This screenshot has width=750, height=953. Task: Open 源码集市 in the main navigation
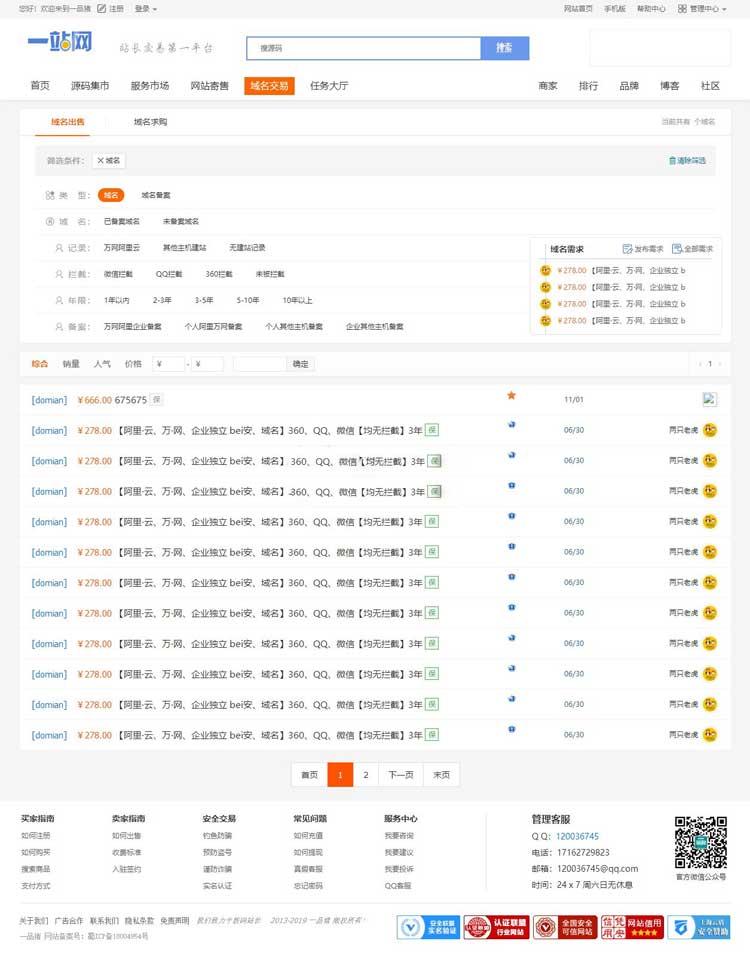pos(90,86)
